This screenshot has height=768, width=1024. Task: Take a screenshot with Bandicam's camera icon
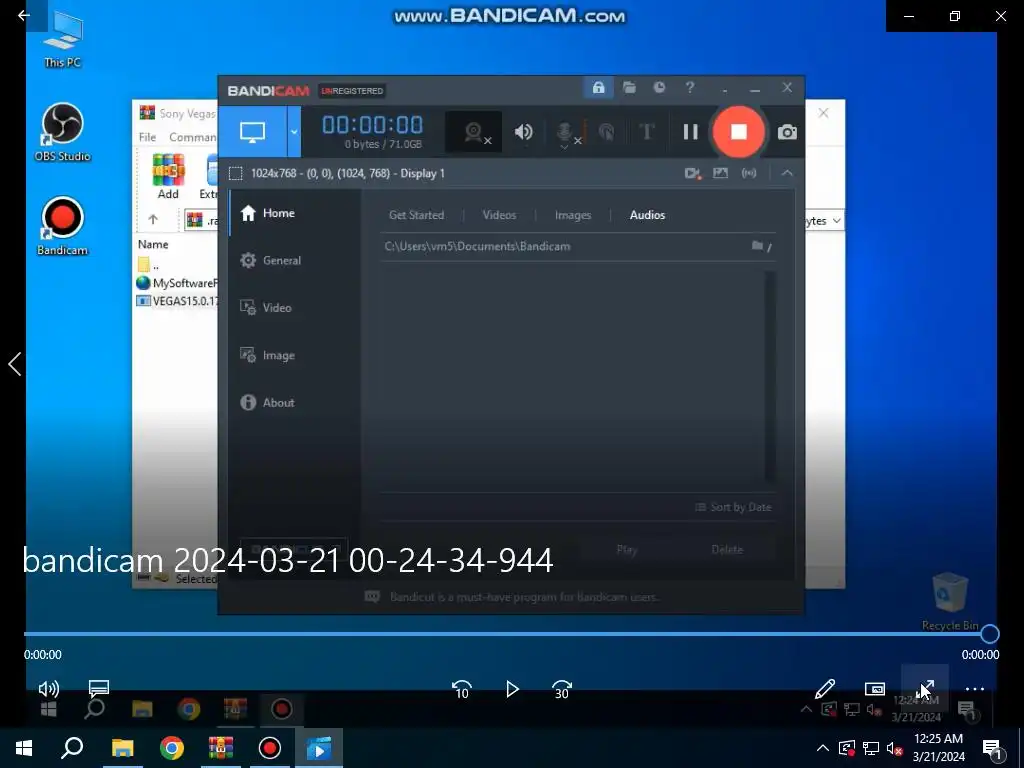click(x=787, y=132)
